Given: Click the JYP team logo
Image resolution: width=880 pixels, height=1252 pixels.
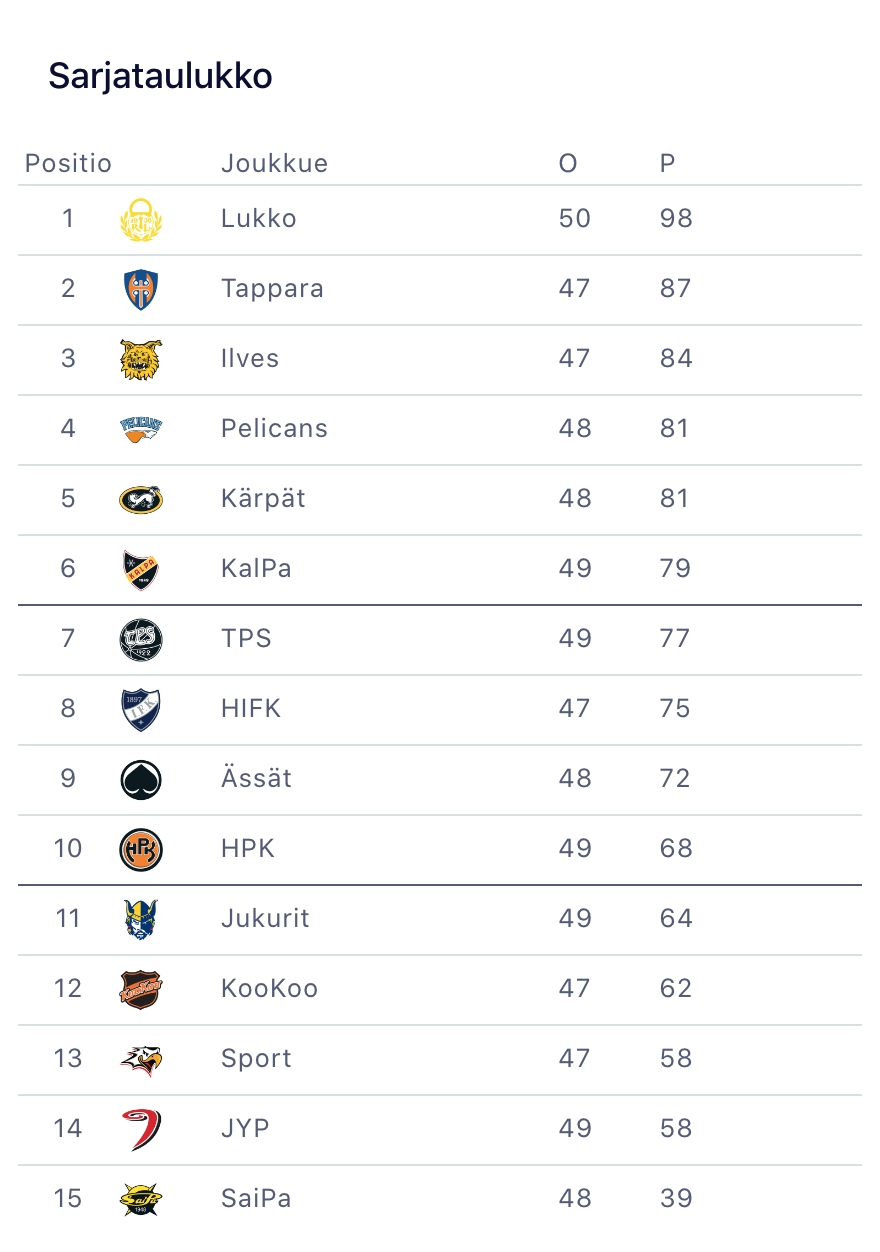Looking at the screenshot, I should [140, 1129].
